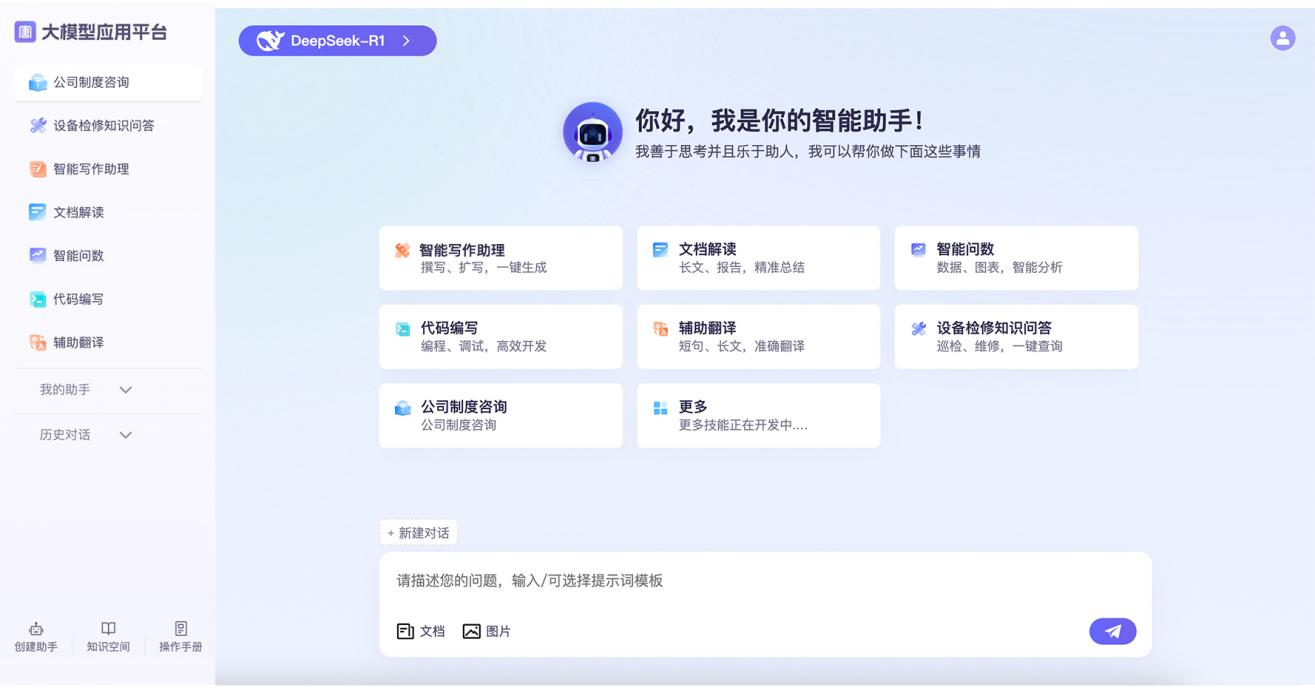
Task: Click the 代码编写 sidebar terminal icon
Action: tap(38, 299)
